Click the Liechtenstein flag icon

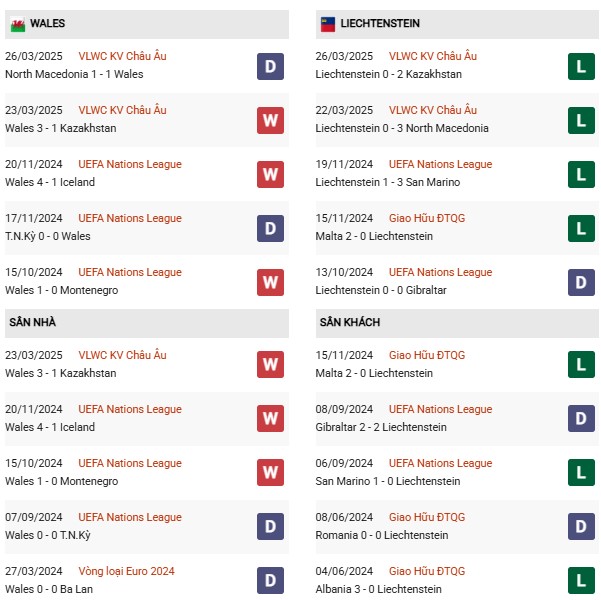click(328, 24)
